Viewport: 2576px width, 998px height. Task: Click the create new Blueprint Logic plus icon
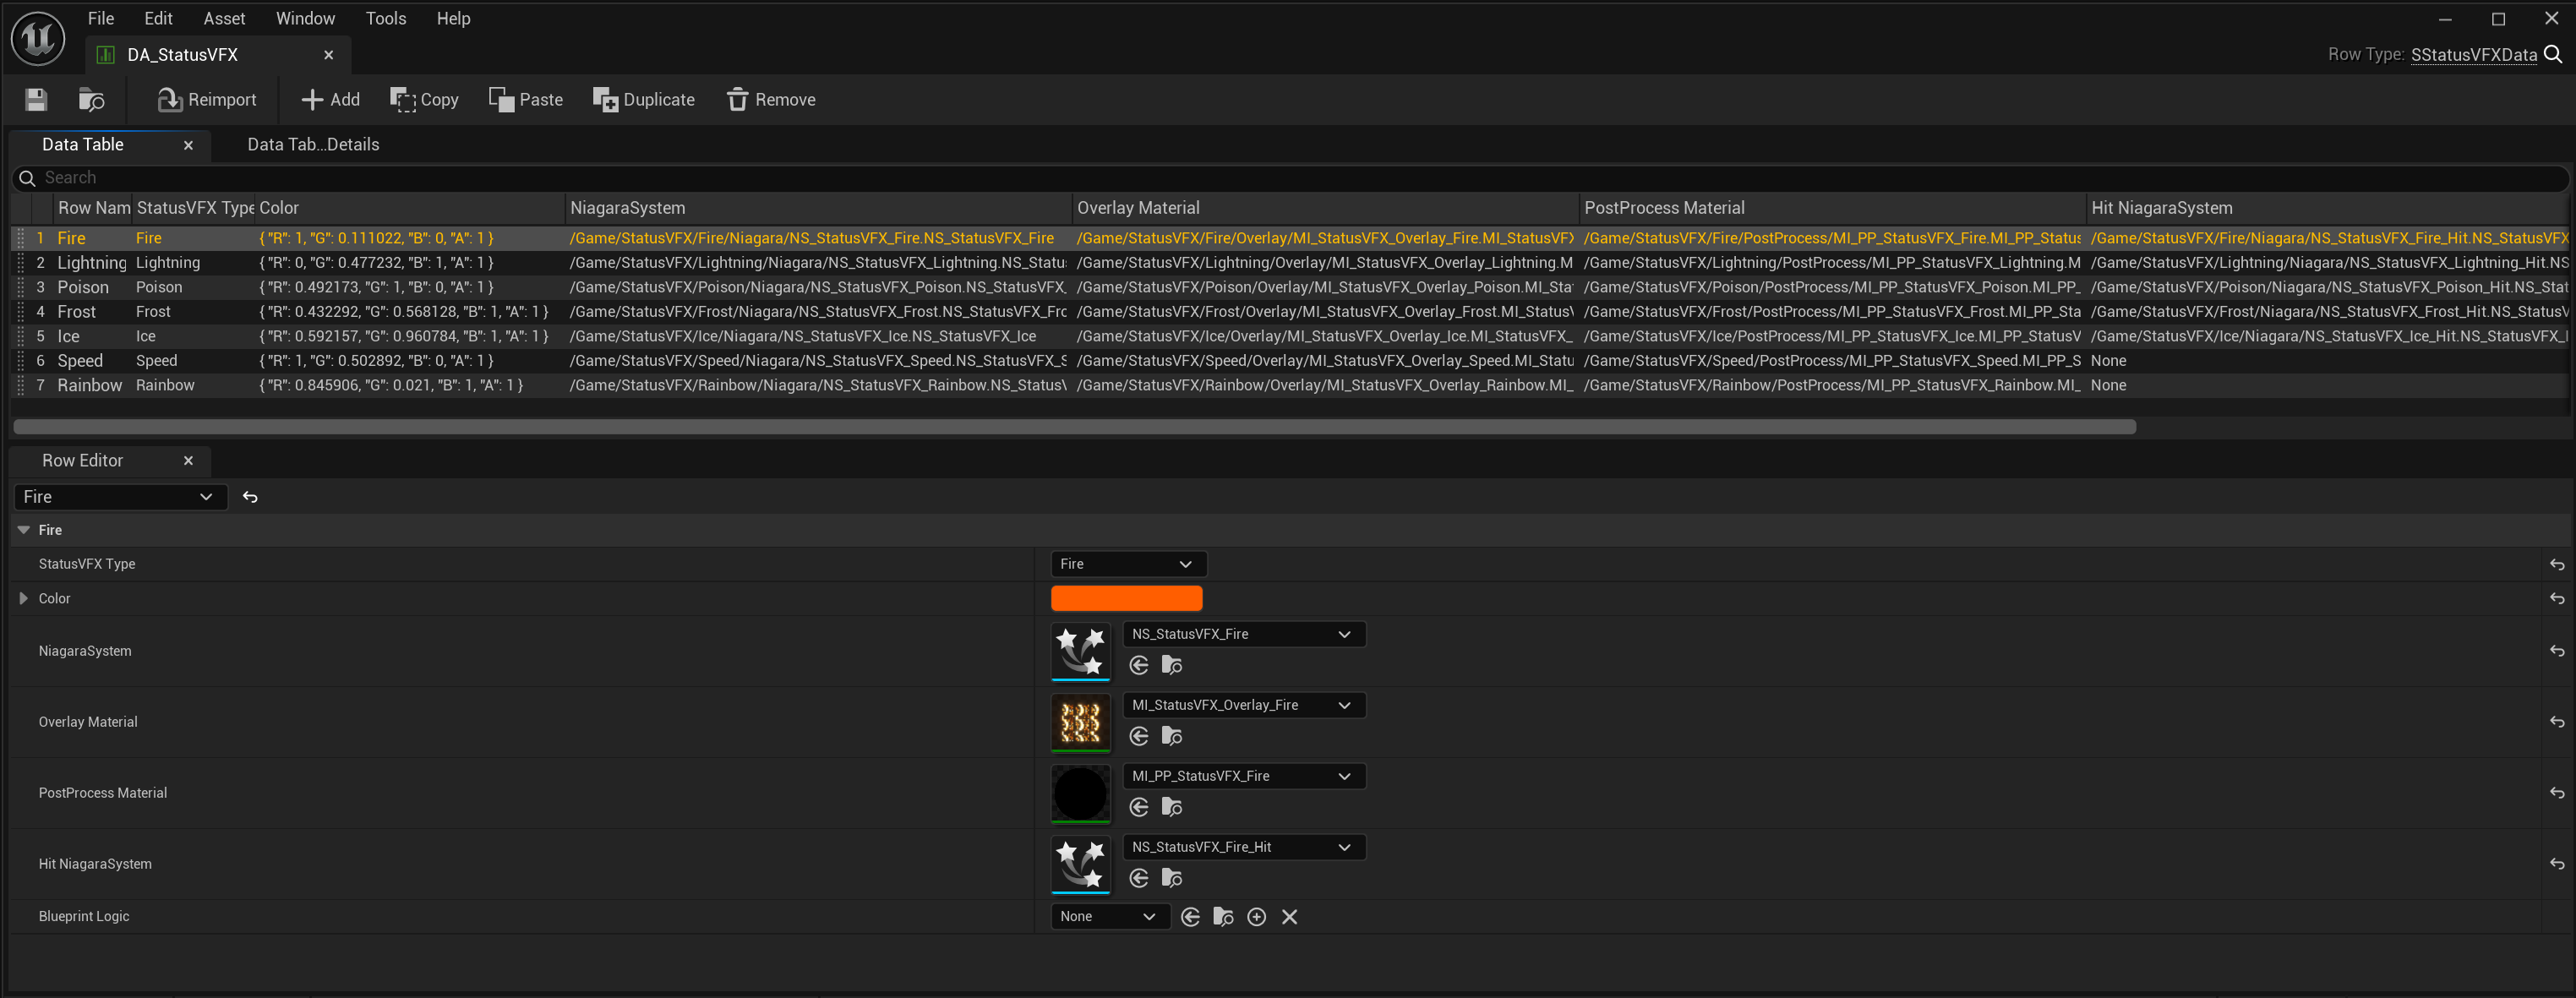[x=1256, y=916]
